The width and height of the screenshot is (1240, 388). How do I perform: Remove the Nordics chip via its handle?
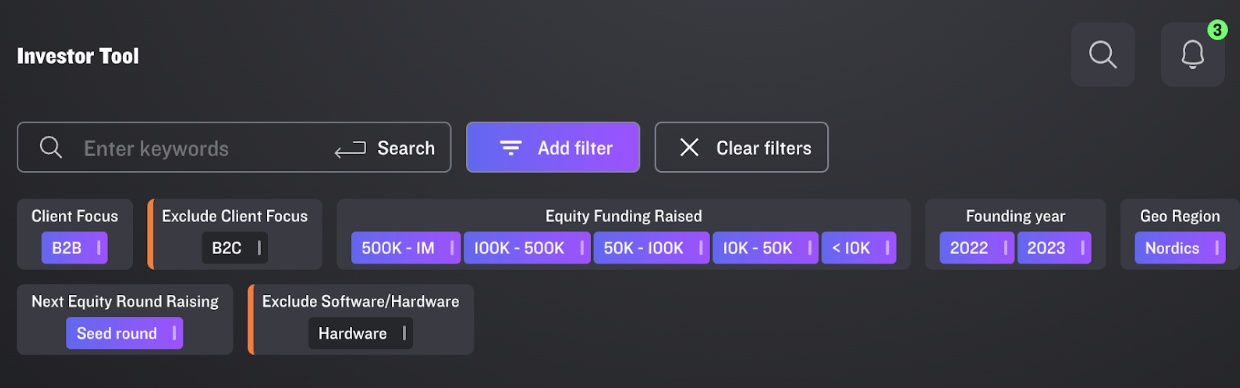(1217, 248)
